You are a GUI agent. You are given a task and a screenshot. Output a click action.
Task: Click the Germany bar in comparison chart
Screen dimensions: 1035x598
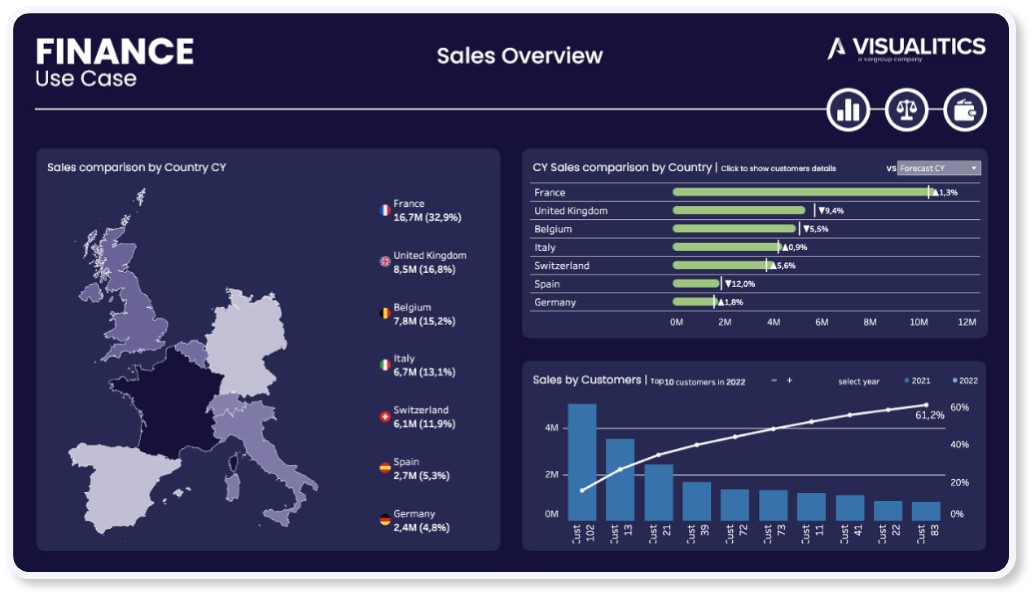pyautogui.click(x=693, y=302)
